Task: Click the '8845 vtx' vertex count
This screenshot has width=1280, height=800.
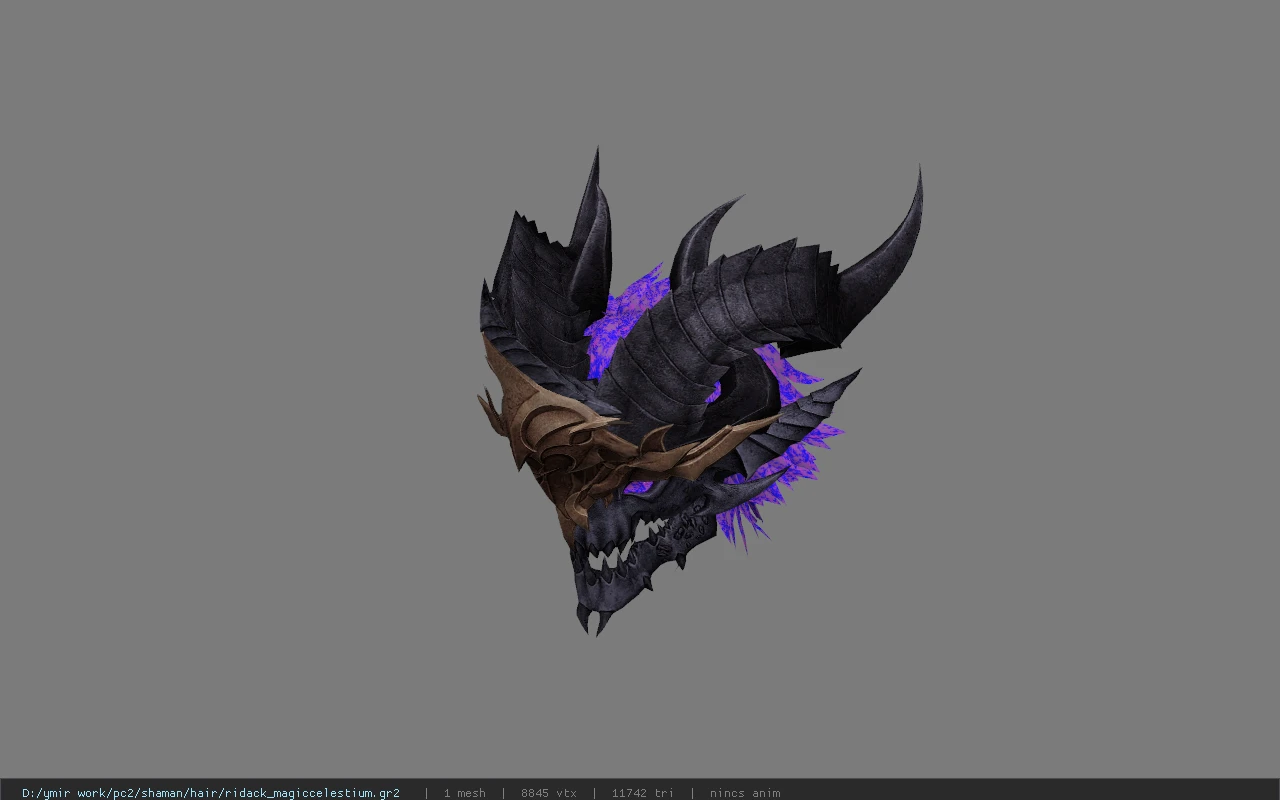Action: point(549,793)
